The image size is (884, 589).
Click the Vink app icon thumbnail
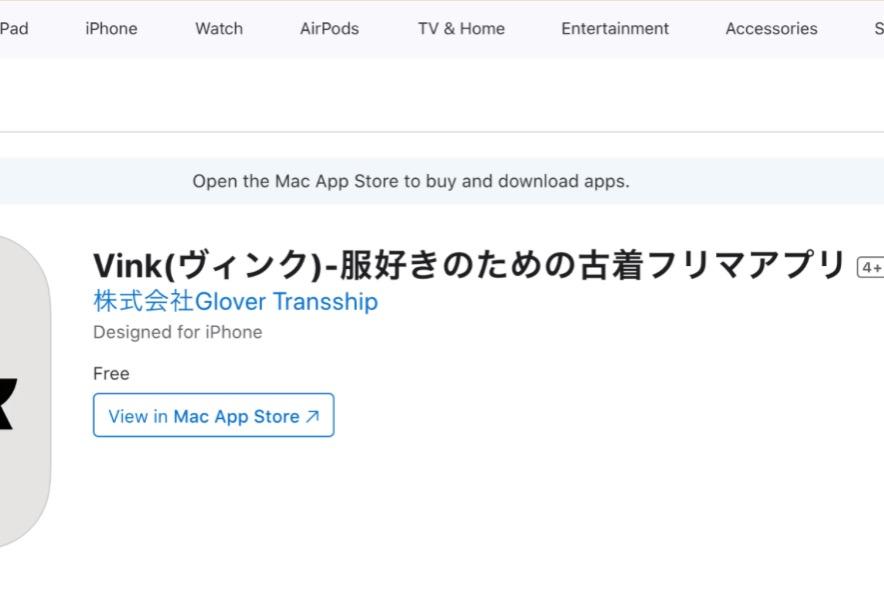[x=23, y=392]
